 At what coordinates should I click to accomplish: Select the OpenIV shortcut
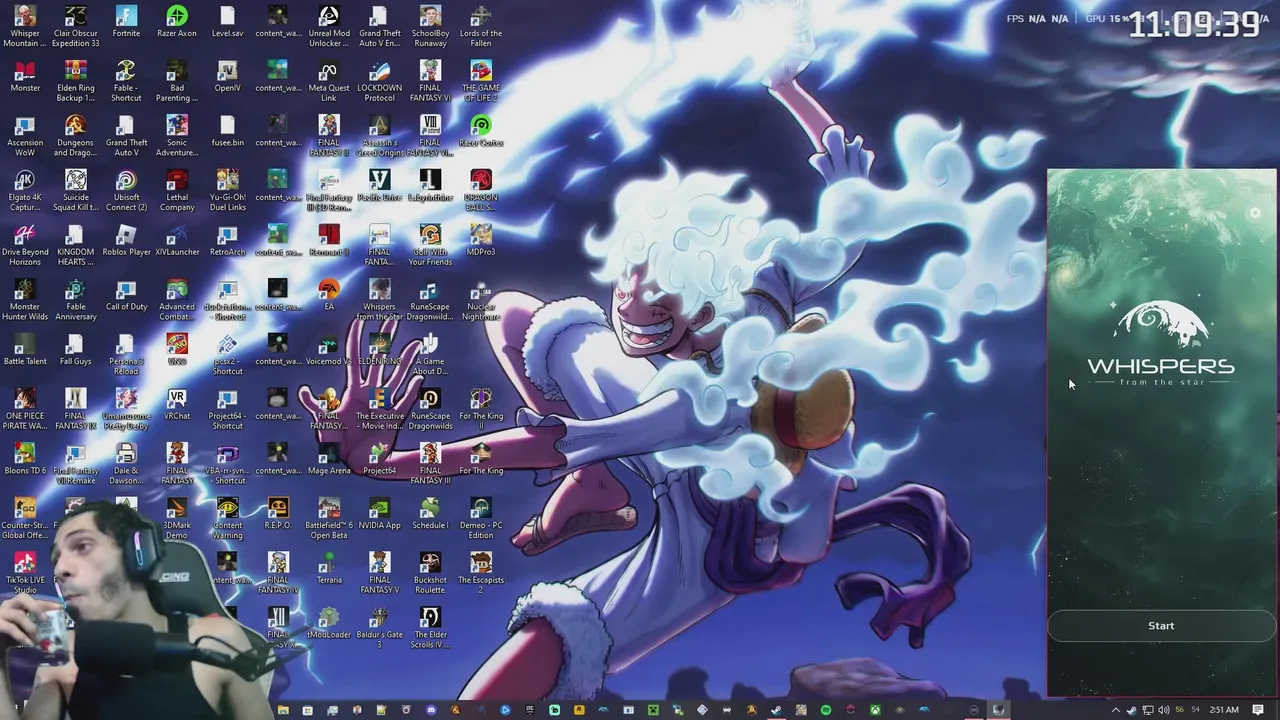(227, 77)
